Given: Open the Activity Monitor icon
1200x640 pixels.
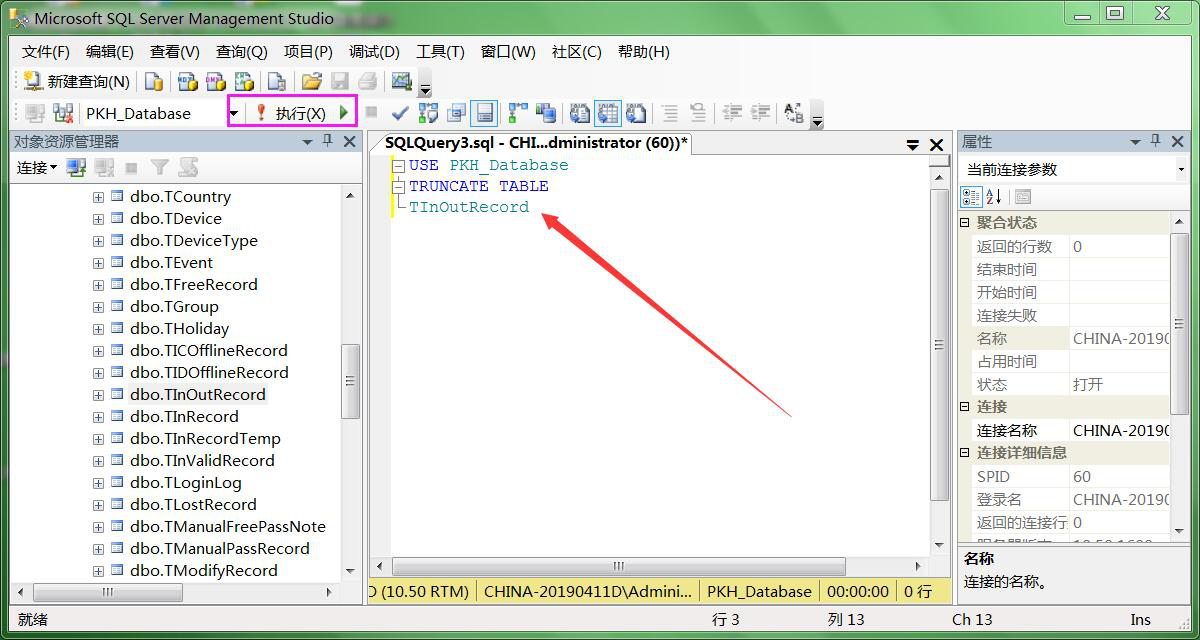Looking at the screenshot, I should click(x=401, y=82).
